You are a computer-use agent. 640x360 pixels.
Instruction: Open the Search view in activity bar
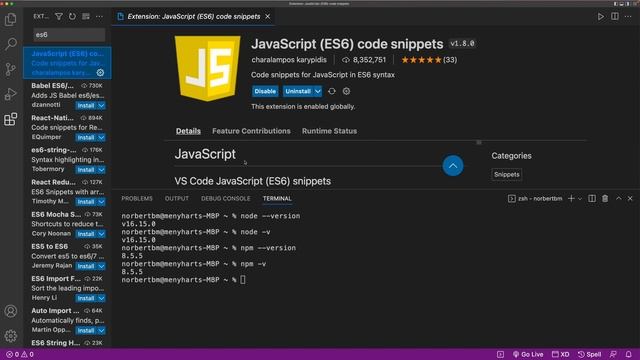[11, 44]
